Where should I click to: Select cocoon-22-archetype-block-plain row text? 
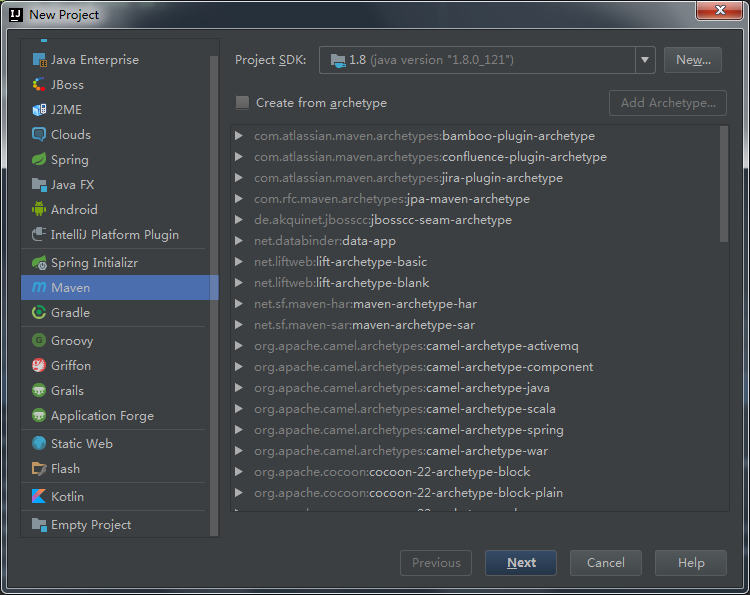click(x=408, y=493)
